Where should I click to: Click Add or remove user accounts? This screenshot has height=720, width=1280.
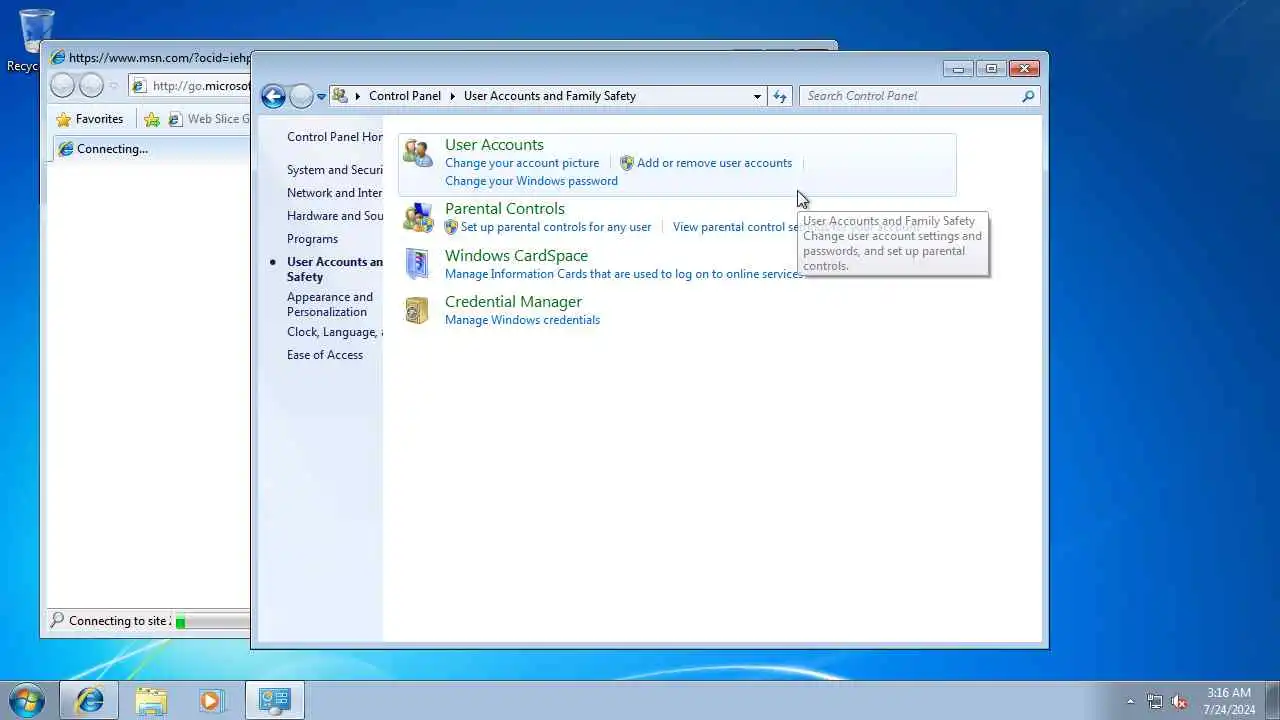pos(714,163)
